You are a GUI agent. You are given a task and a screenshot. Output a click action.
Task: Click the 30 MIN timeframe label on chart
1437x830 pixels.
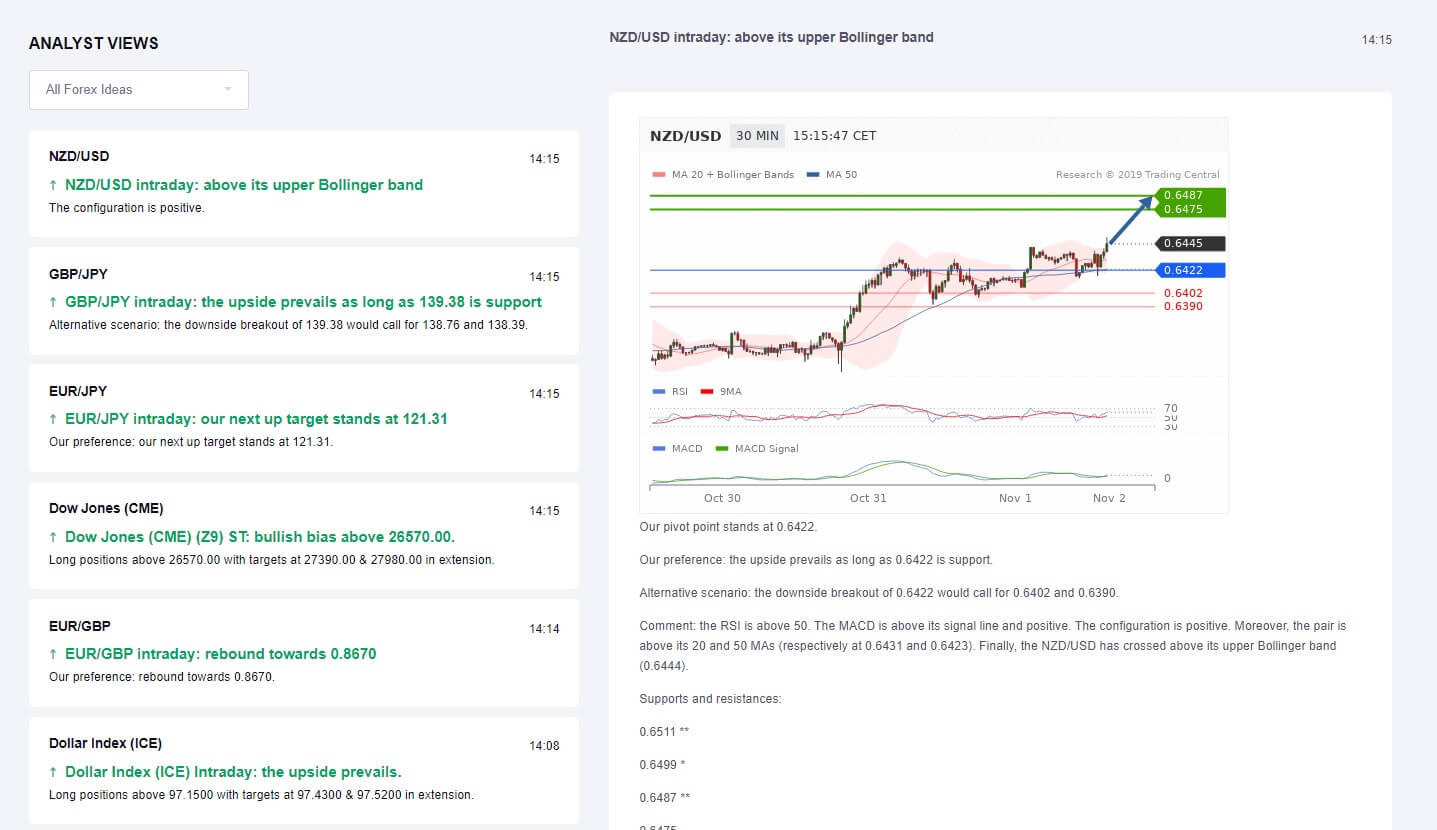[757, 136]
